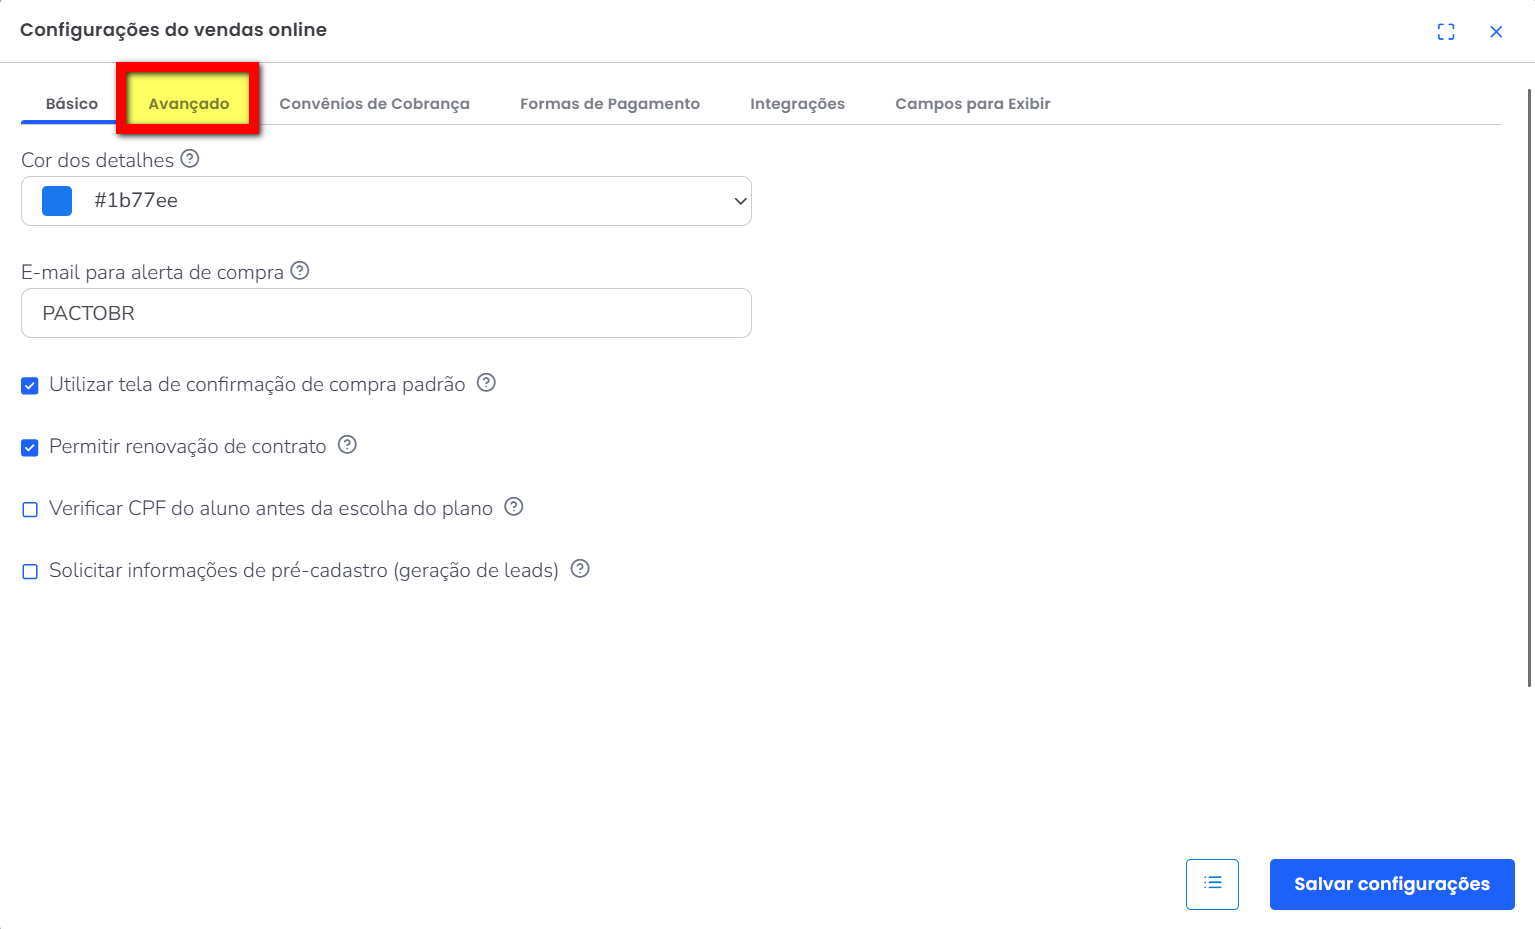
Task: Check Solicitar informações de pré-cadastro
Action: coord(30,572)
